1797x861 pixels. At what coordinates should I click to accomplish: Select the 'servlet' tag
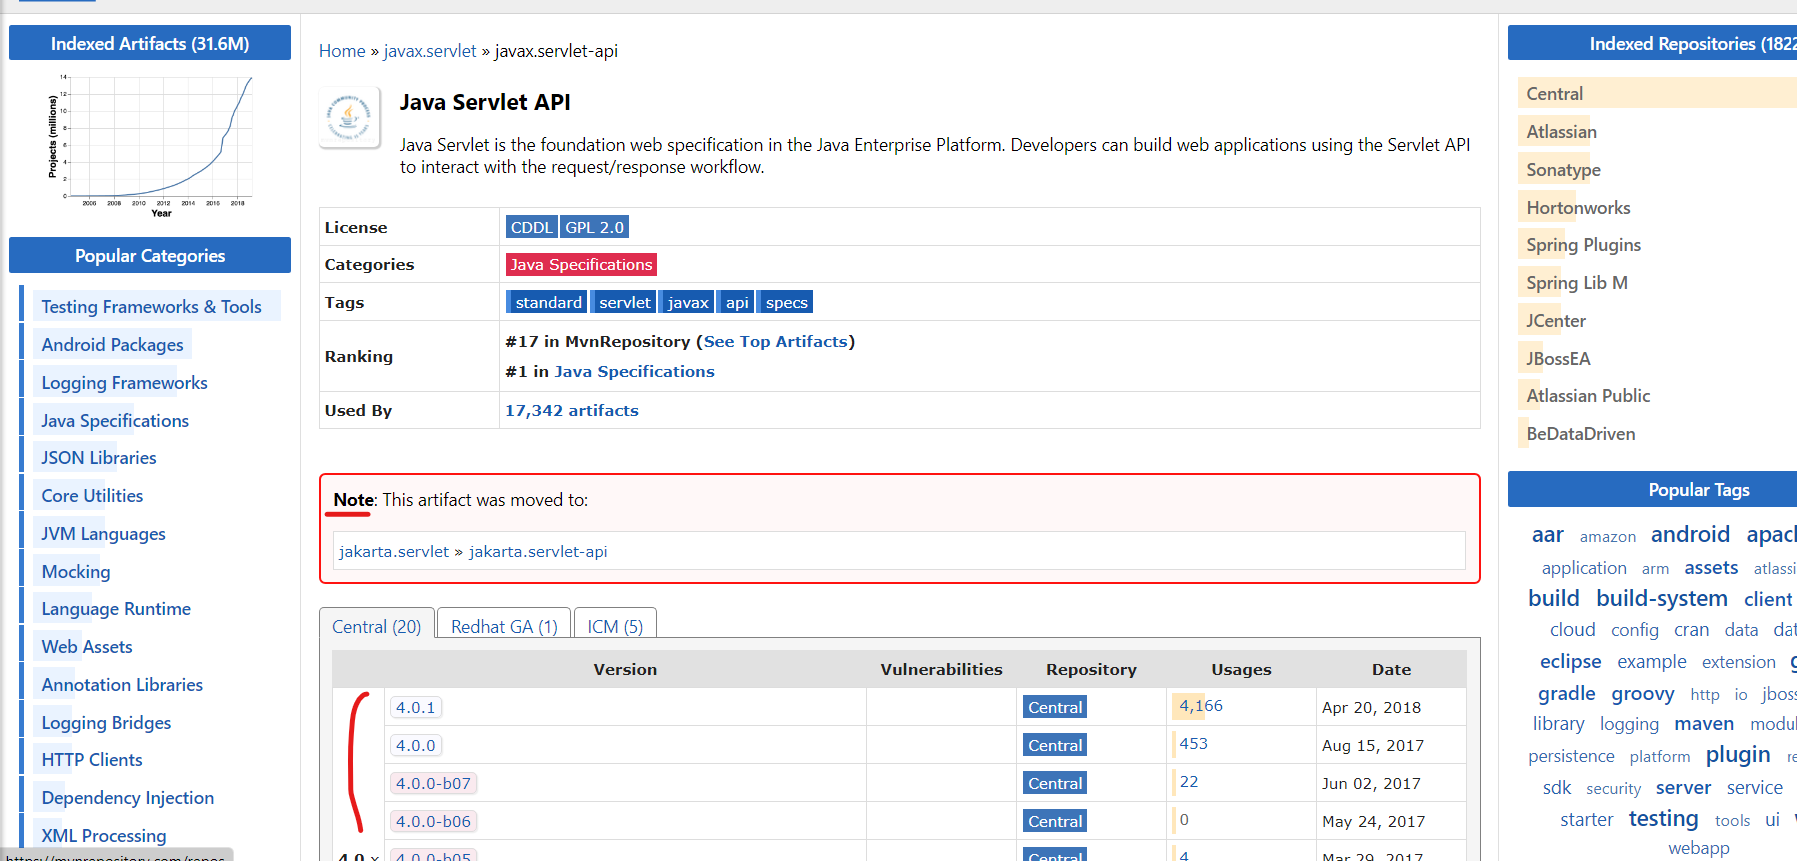624,302
